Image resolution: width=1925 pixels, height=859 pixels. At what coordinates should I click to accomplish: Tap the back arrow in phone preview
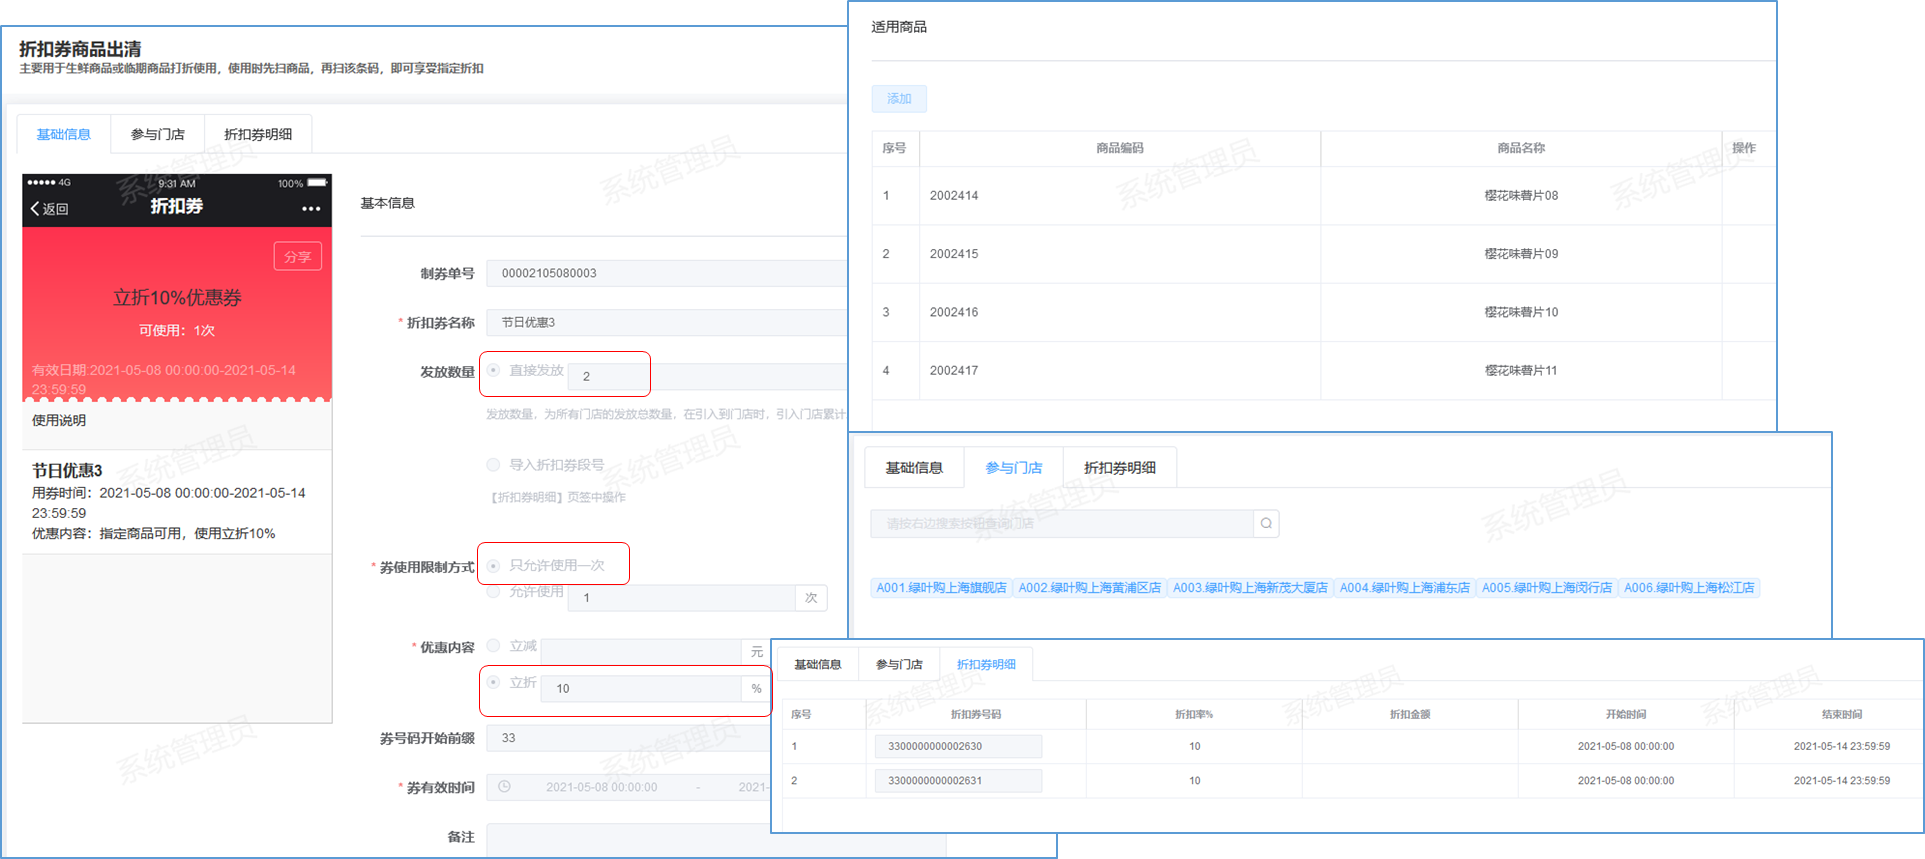click(x=35, y=209)
